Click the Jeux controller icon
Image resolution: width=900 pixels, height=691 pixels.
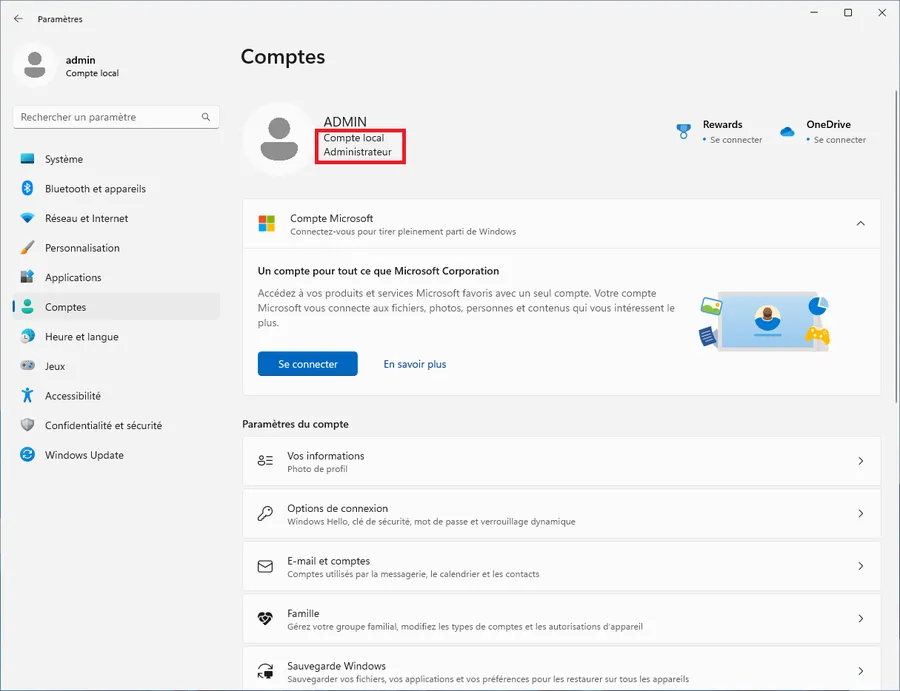click(27, 366)
